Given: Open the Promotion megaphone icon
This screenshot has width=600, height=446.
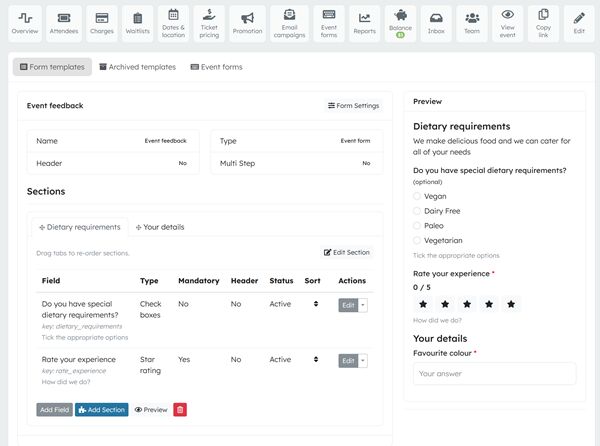Looking at the screenshot, I should [247, 22].
